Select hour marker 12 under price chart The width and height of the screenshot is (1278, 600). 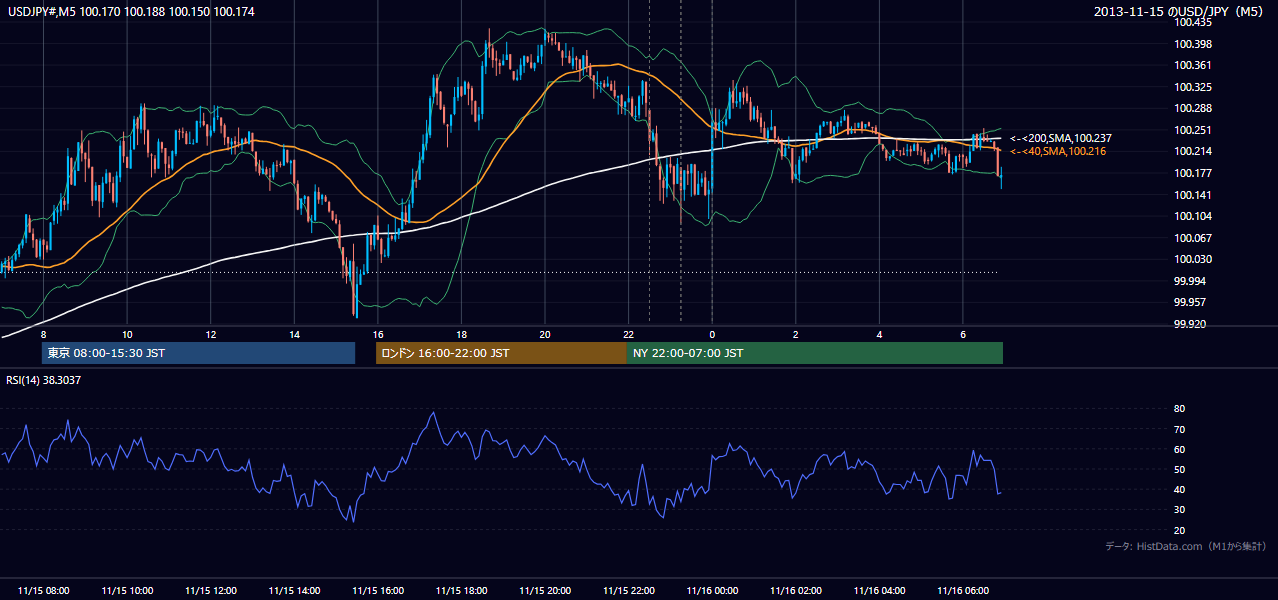click(x=211, y=334)
